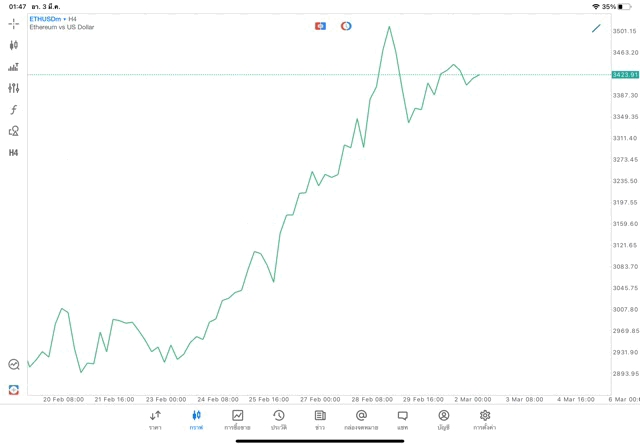Open the chart analysis magnifier icon
This screenshot has width=640, height=447.
pyautogui.click(x=13, y=365)
